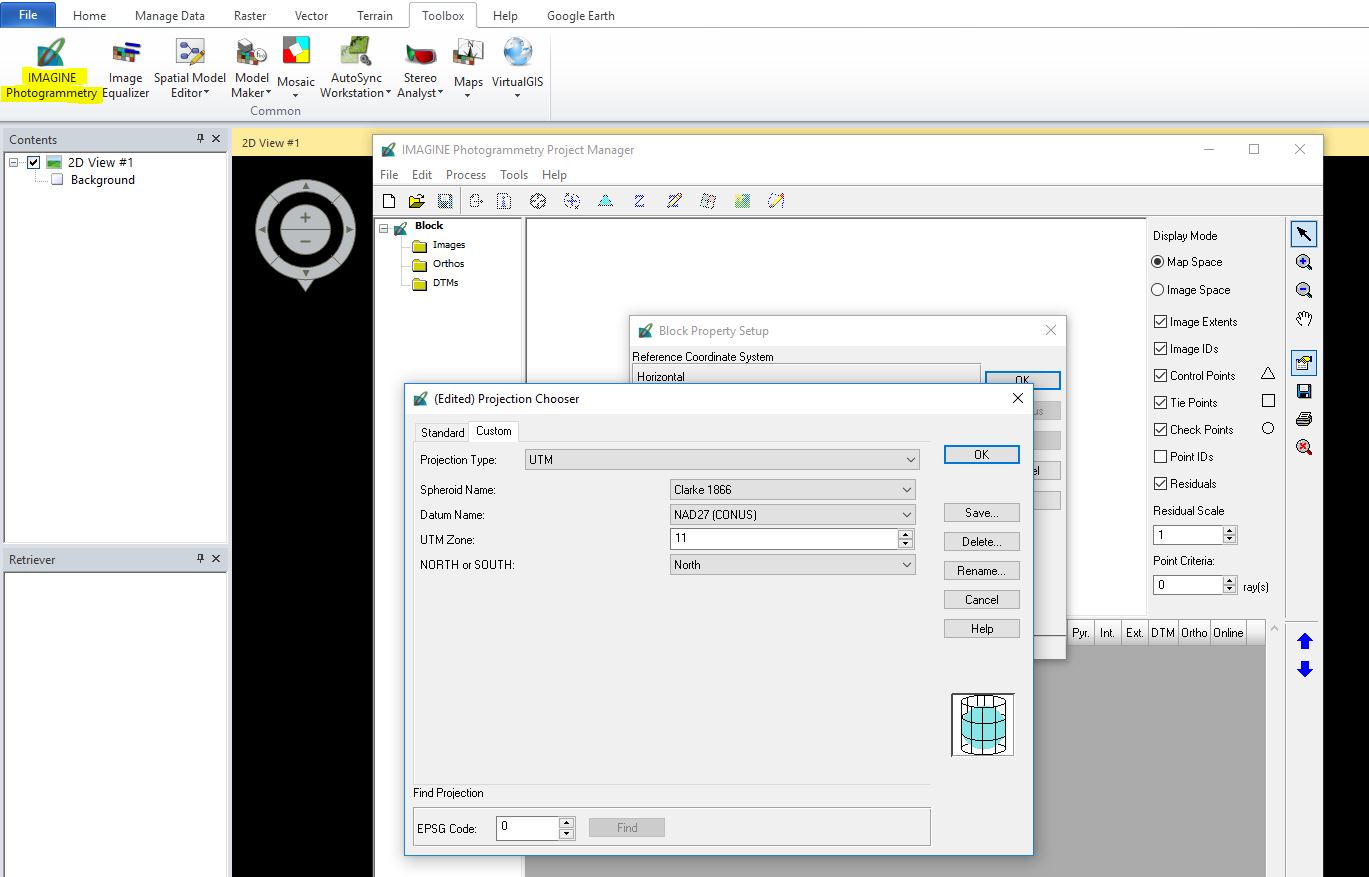Open the AutoSync Workstation icon
This screenshot has width=1369, height=877.
[356, 51]
